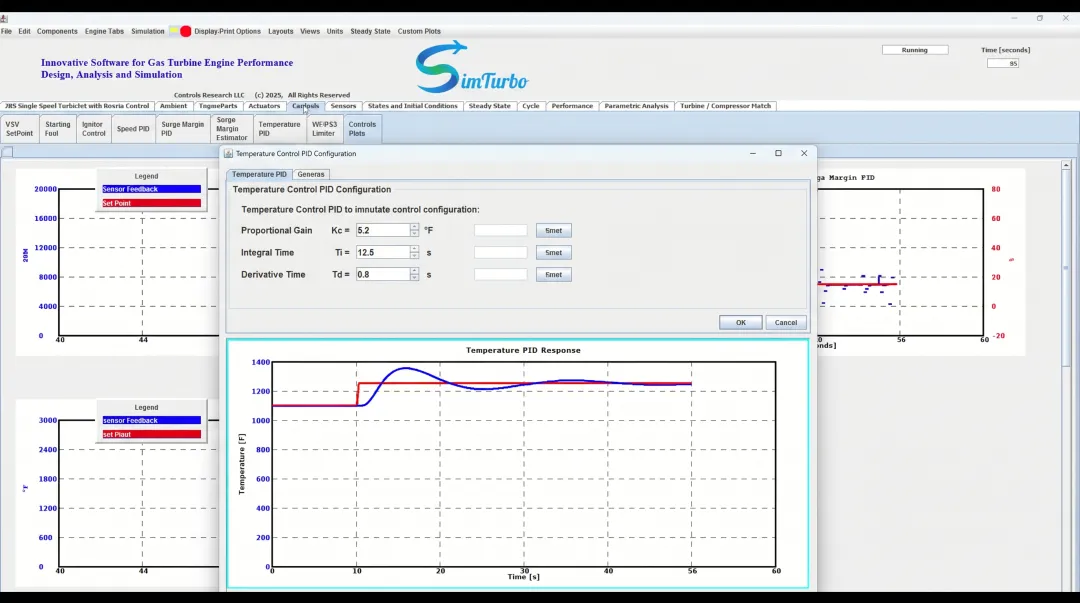The width and height of the screenshot is (1080, 603).
Task: Open the Components menu
Action: pos(57,31)
